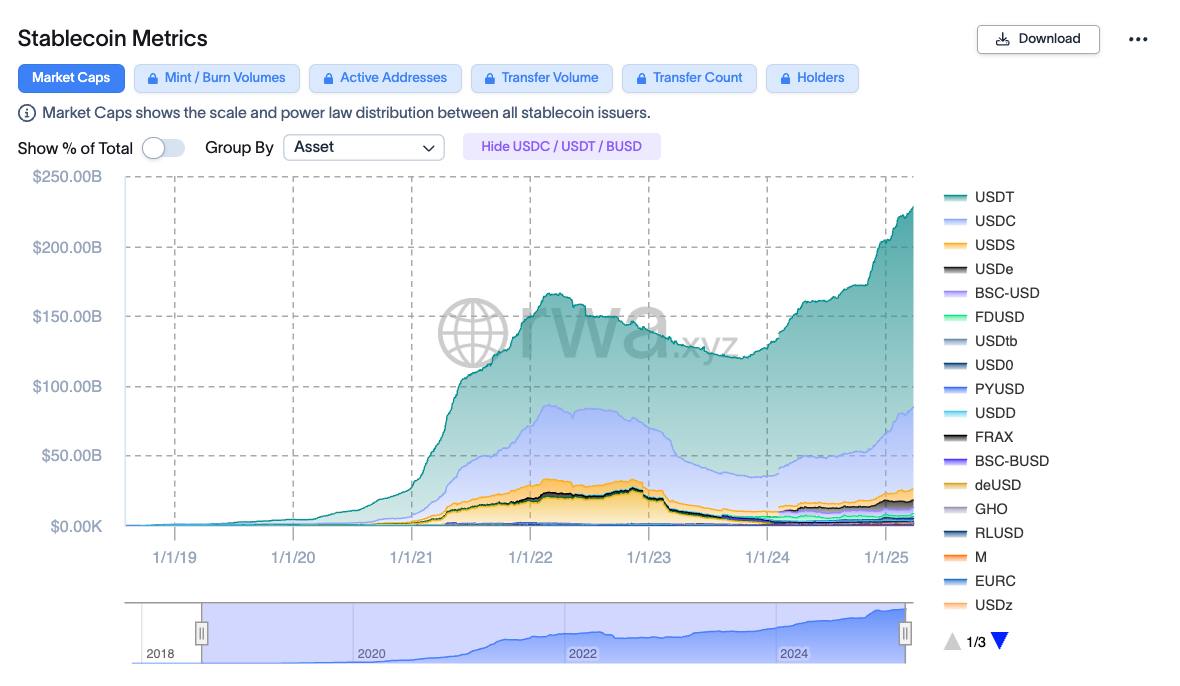Click the lock icon on Active Addresses

click(328, 78)
